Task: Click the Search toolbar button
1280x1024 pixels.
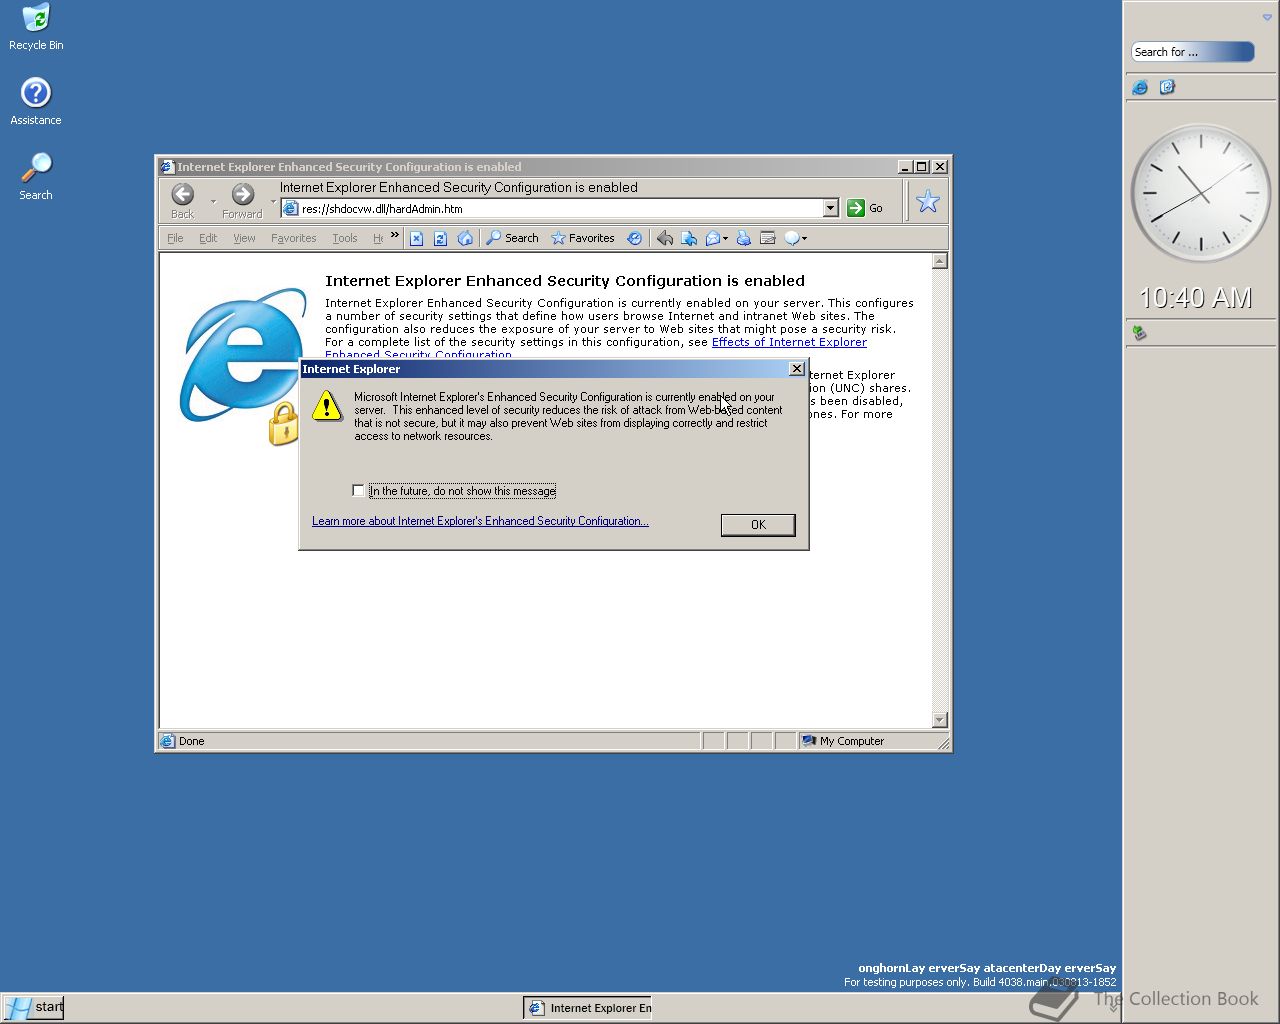Action: pyautogui.click(x=512, y=238)
